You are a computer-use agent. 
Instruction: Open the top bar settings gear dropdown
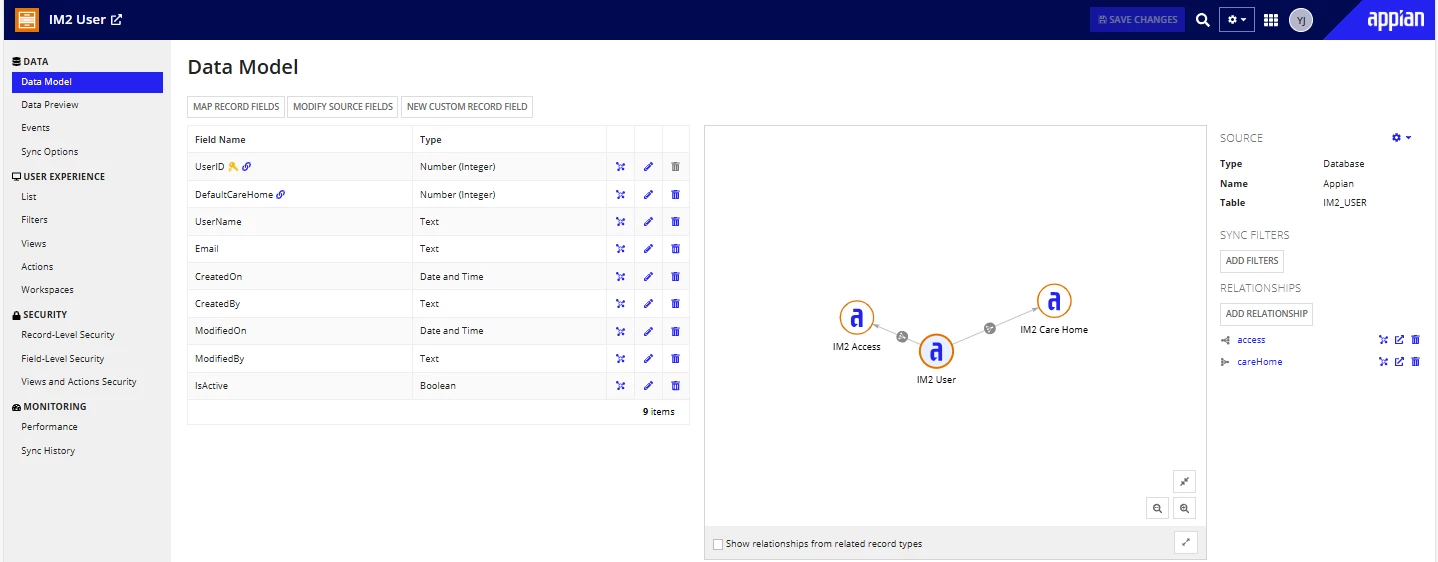coord(1236,20)
